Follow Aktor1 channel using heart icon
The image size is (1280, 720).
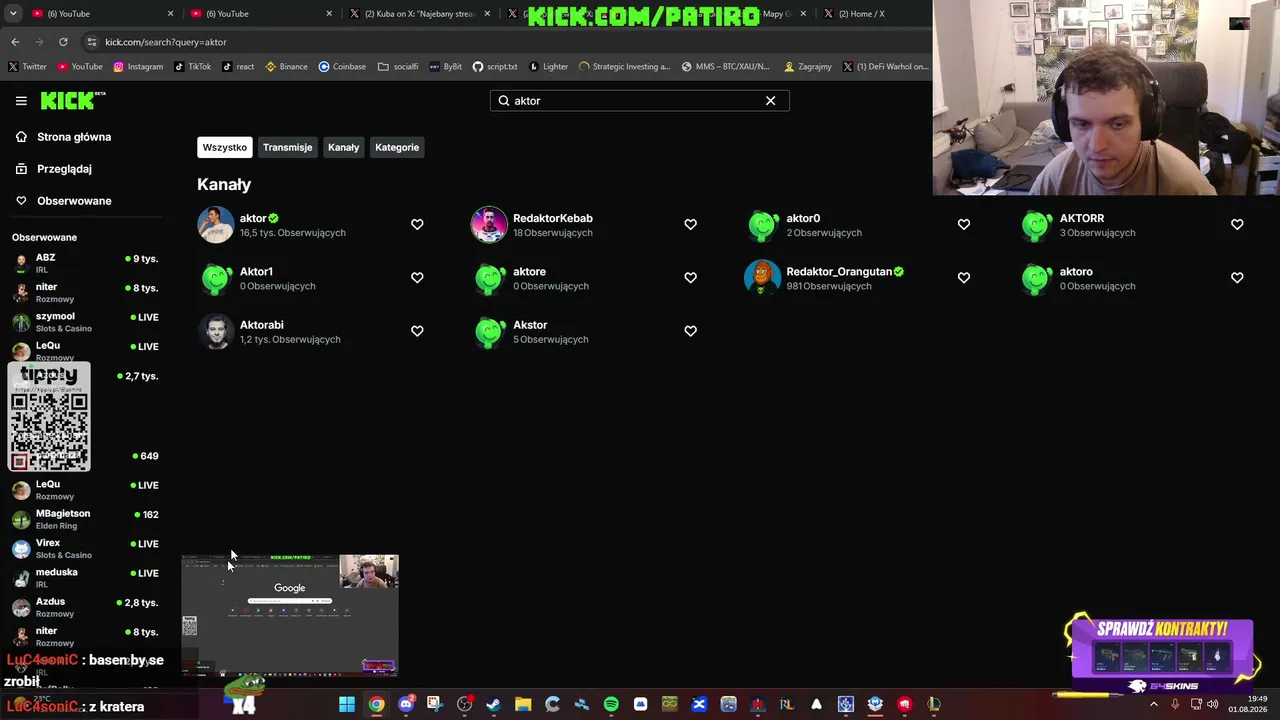417,277
